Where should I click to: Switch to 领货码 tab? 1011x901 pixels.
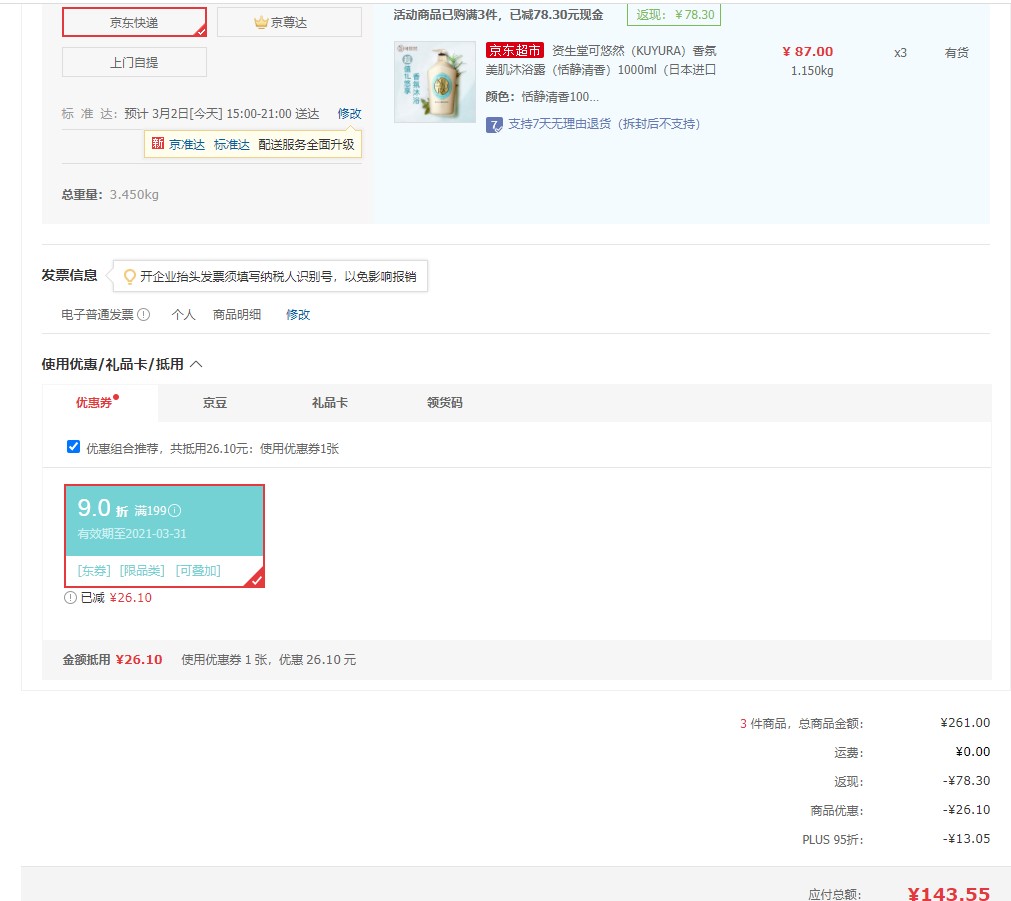click(x=445, y=403)
